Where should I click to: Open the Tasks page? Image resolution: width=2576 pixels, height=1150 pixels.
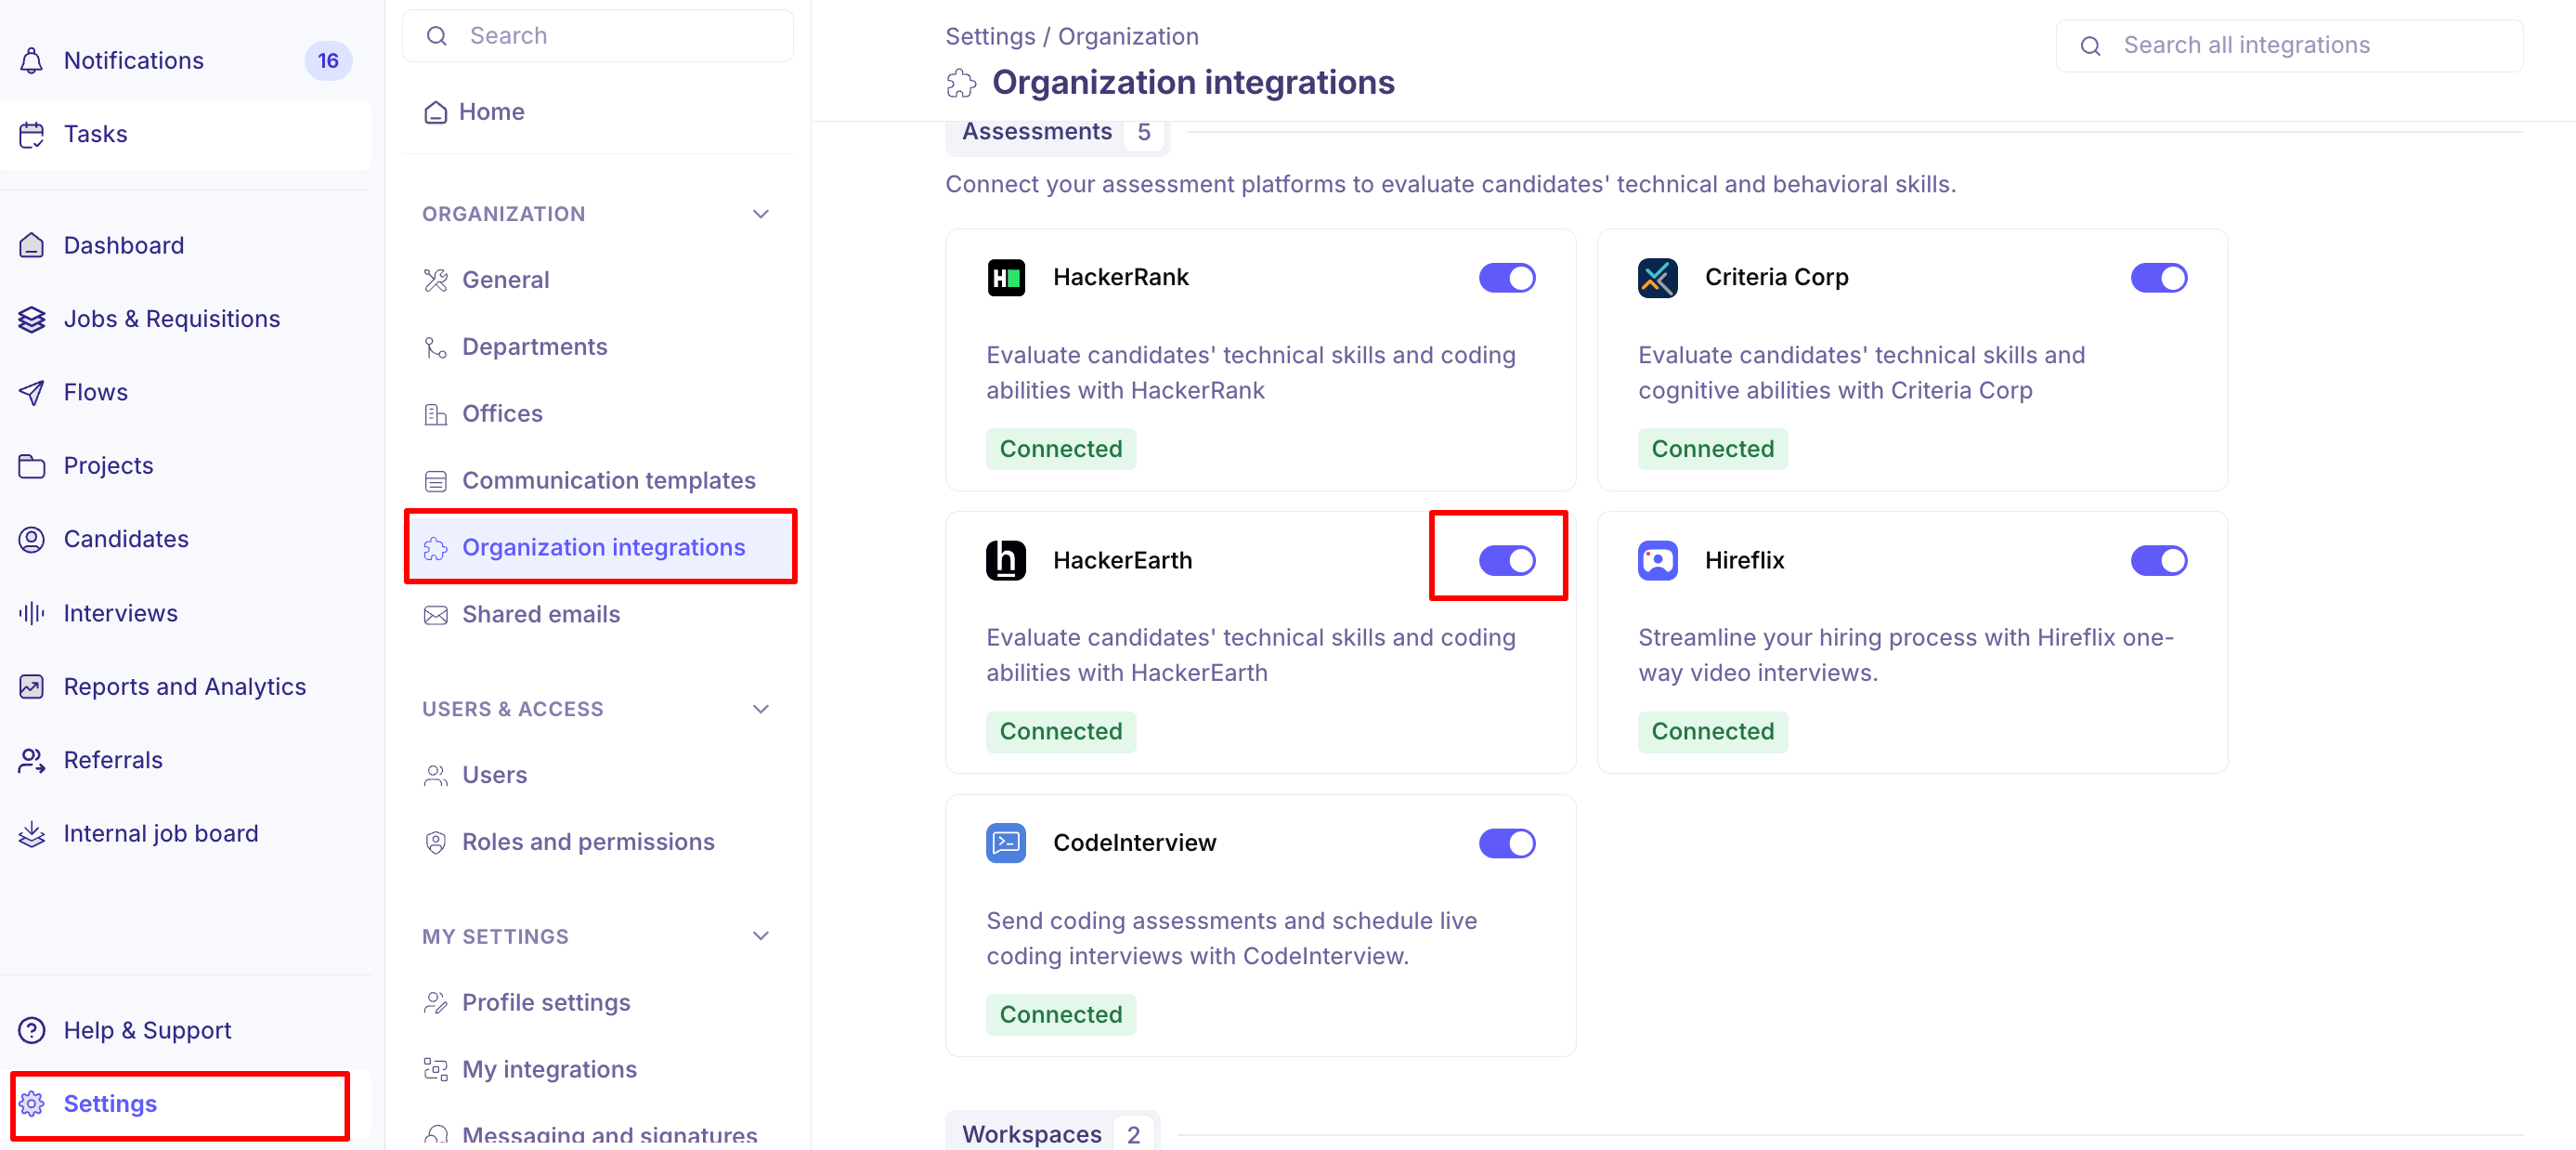pos(186,134)
